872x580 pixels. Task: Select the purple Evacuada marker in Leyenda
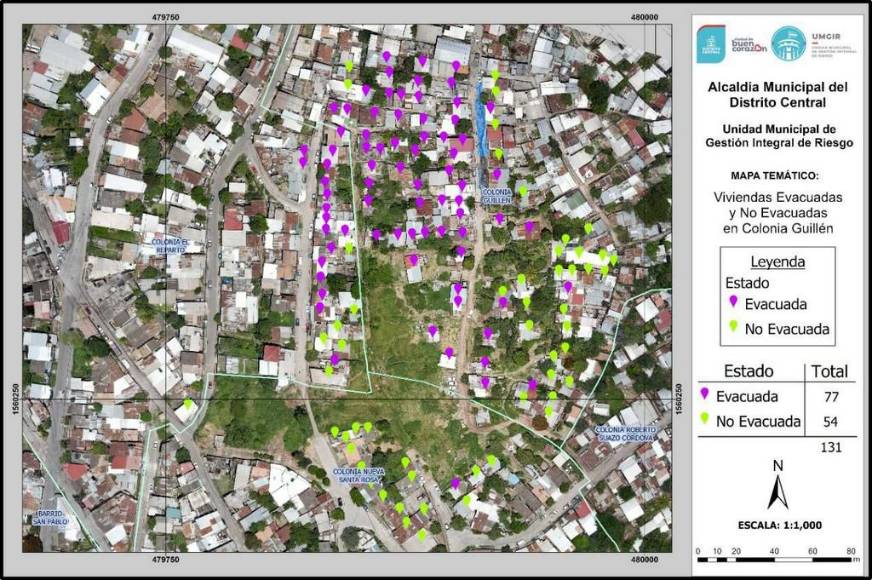pyautogui.click(x=733, y=302)
